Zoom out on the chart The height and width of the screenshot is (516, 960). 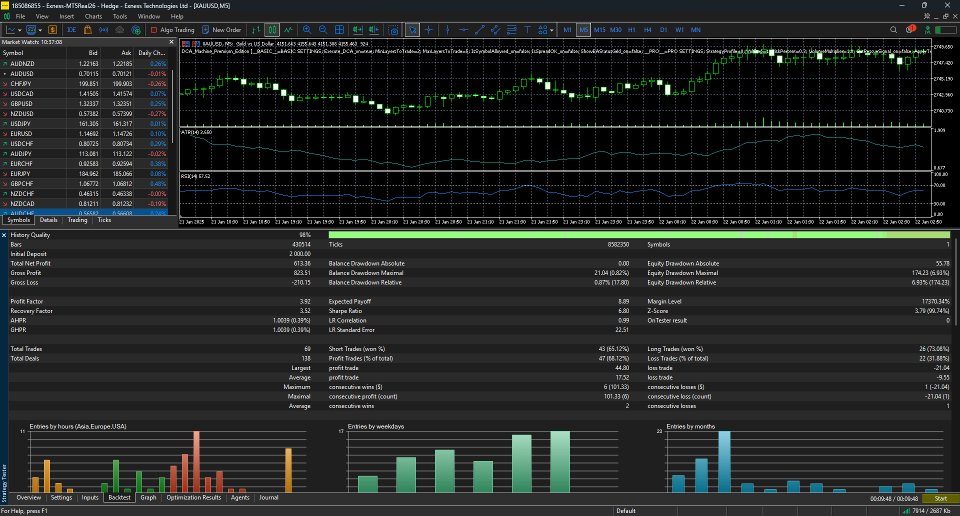(x=323, y=29)
